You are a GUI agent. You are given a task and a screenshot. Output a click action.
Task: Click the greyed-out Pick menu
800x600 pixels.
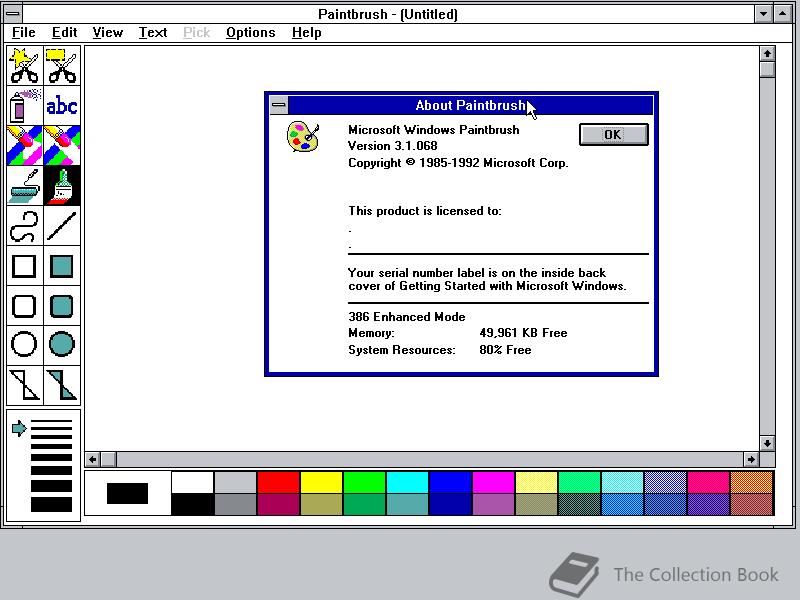click(196, 33)
